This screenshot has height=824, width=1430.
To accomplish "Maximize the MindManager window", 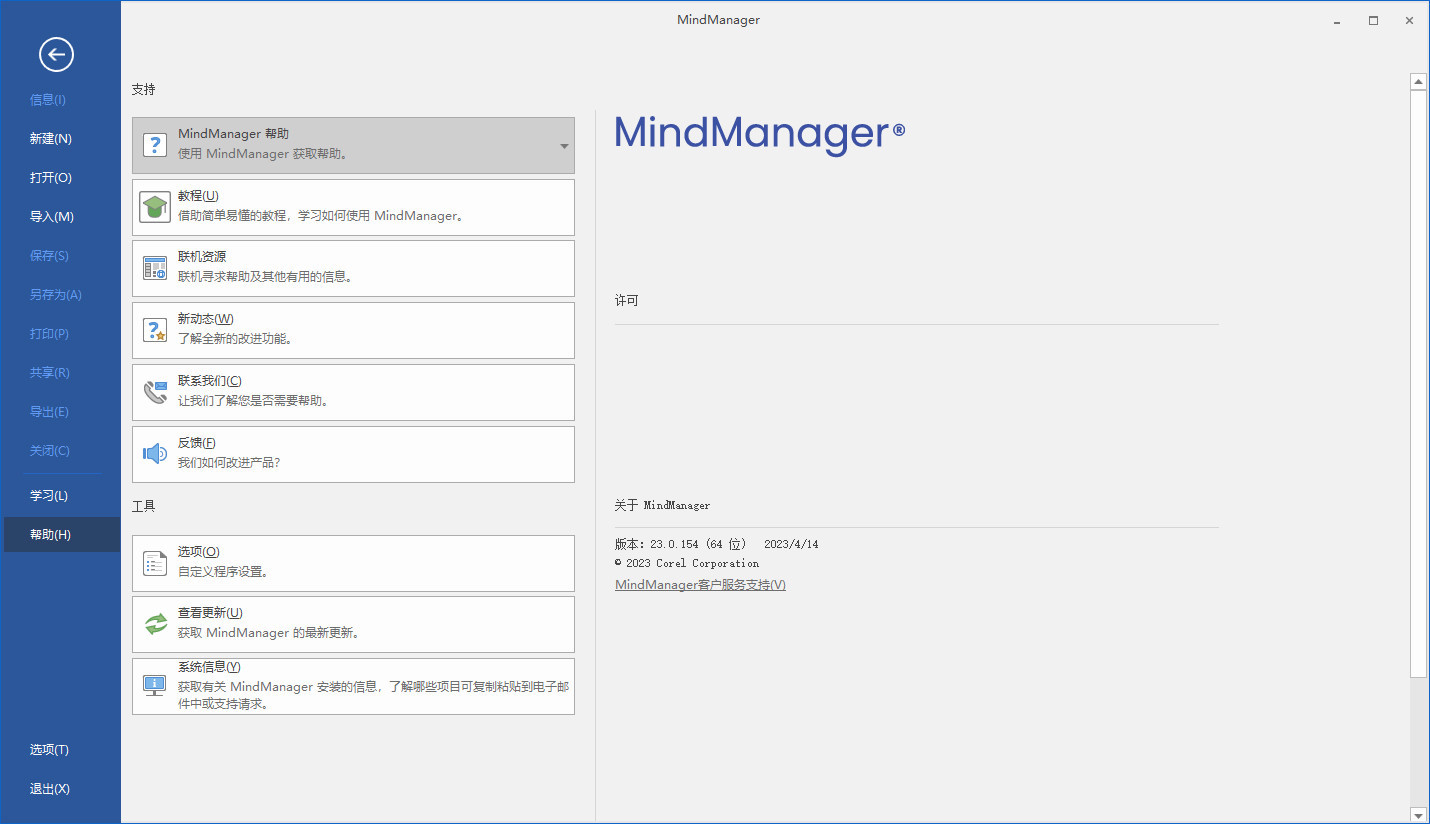I will [1374, 20].
